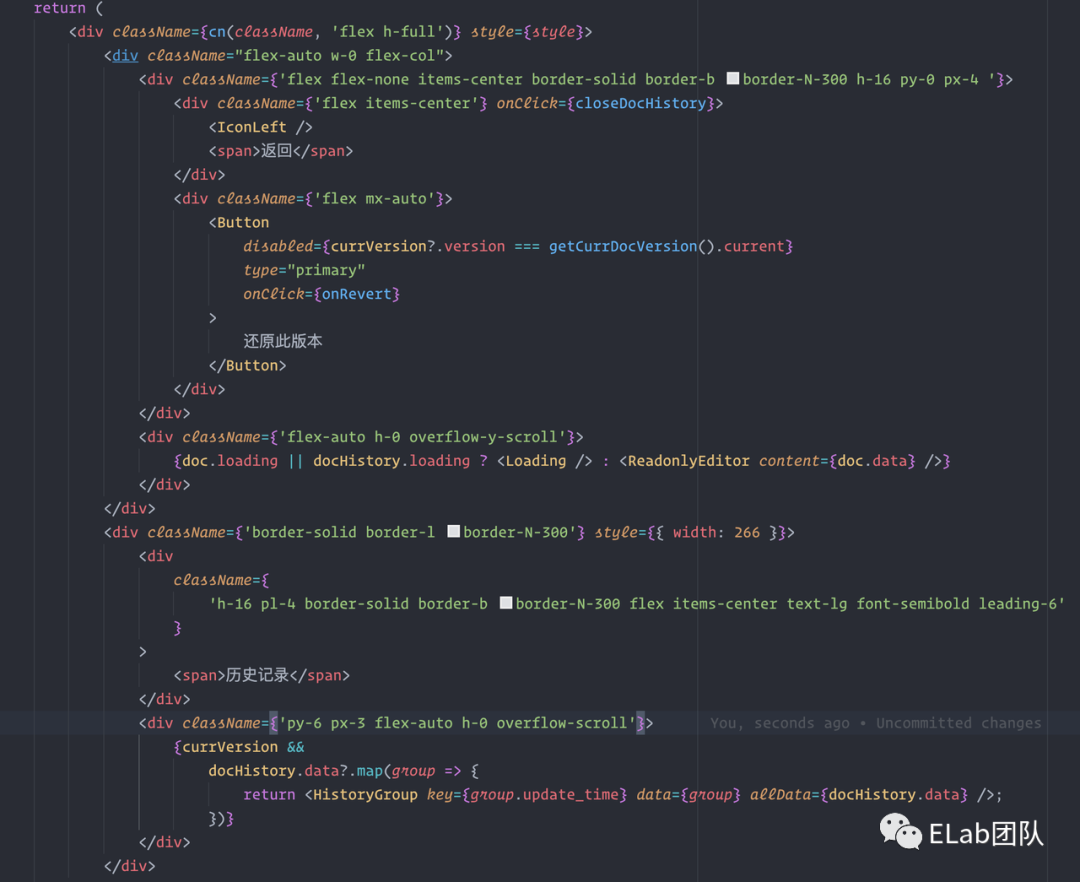Click the allData attribute name

(x=780, y=795)
